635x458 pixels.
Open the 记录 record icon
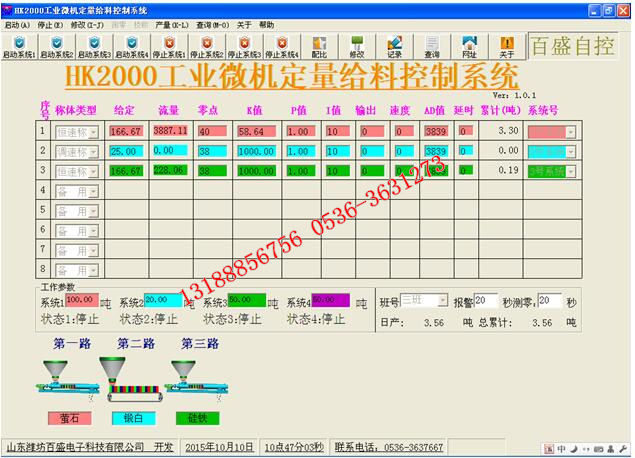point(394,47)
